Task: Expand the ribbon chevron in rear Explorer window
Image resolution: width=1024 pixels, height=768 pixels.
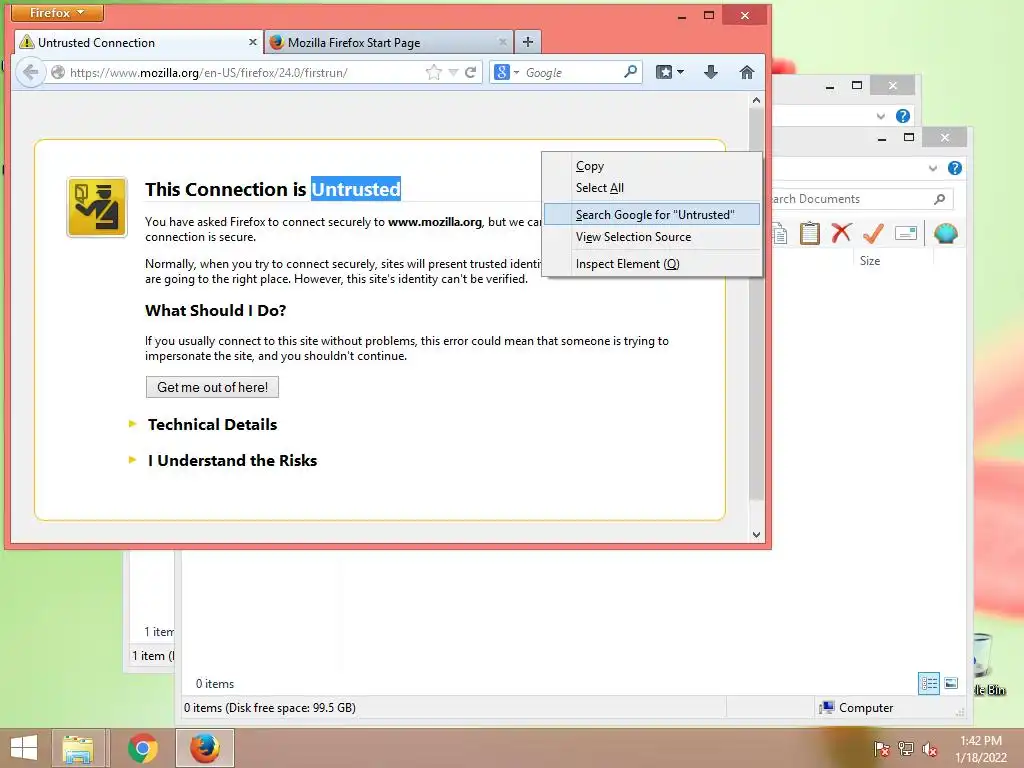Action: [880, 116]
